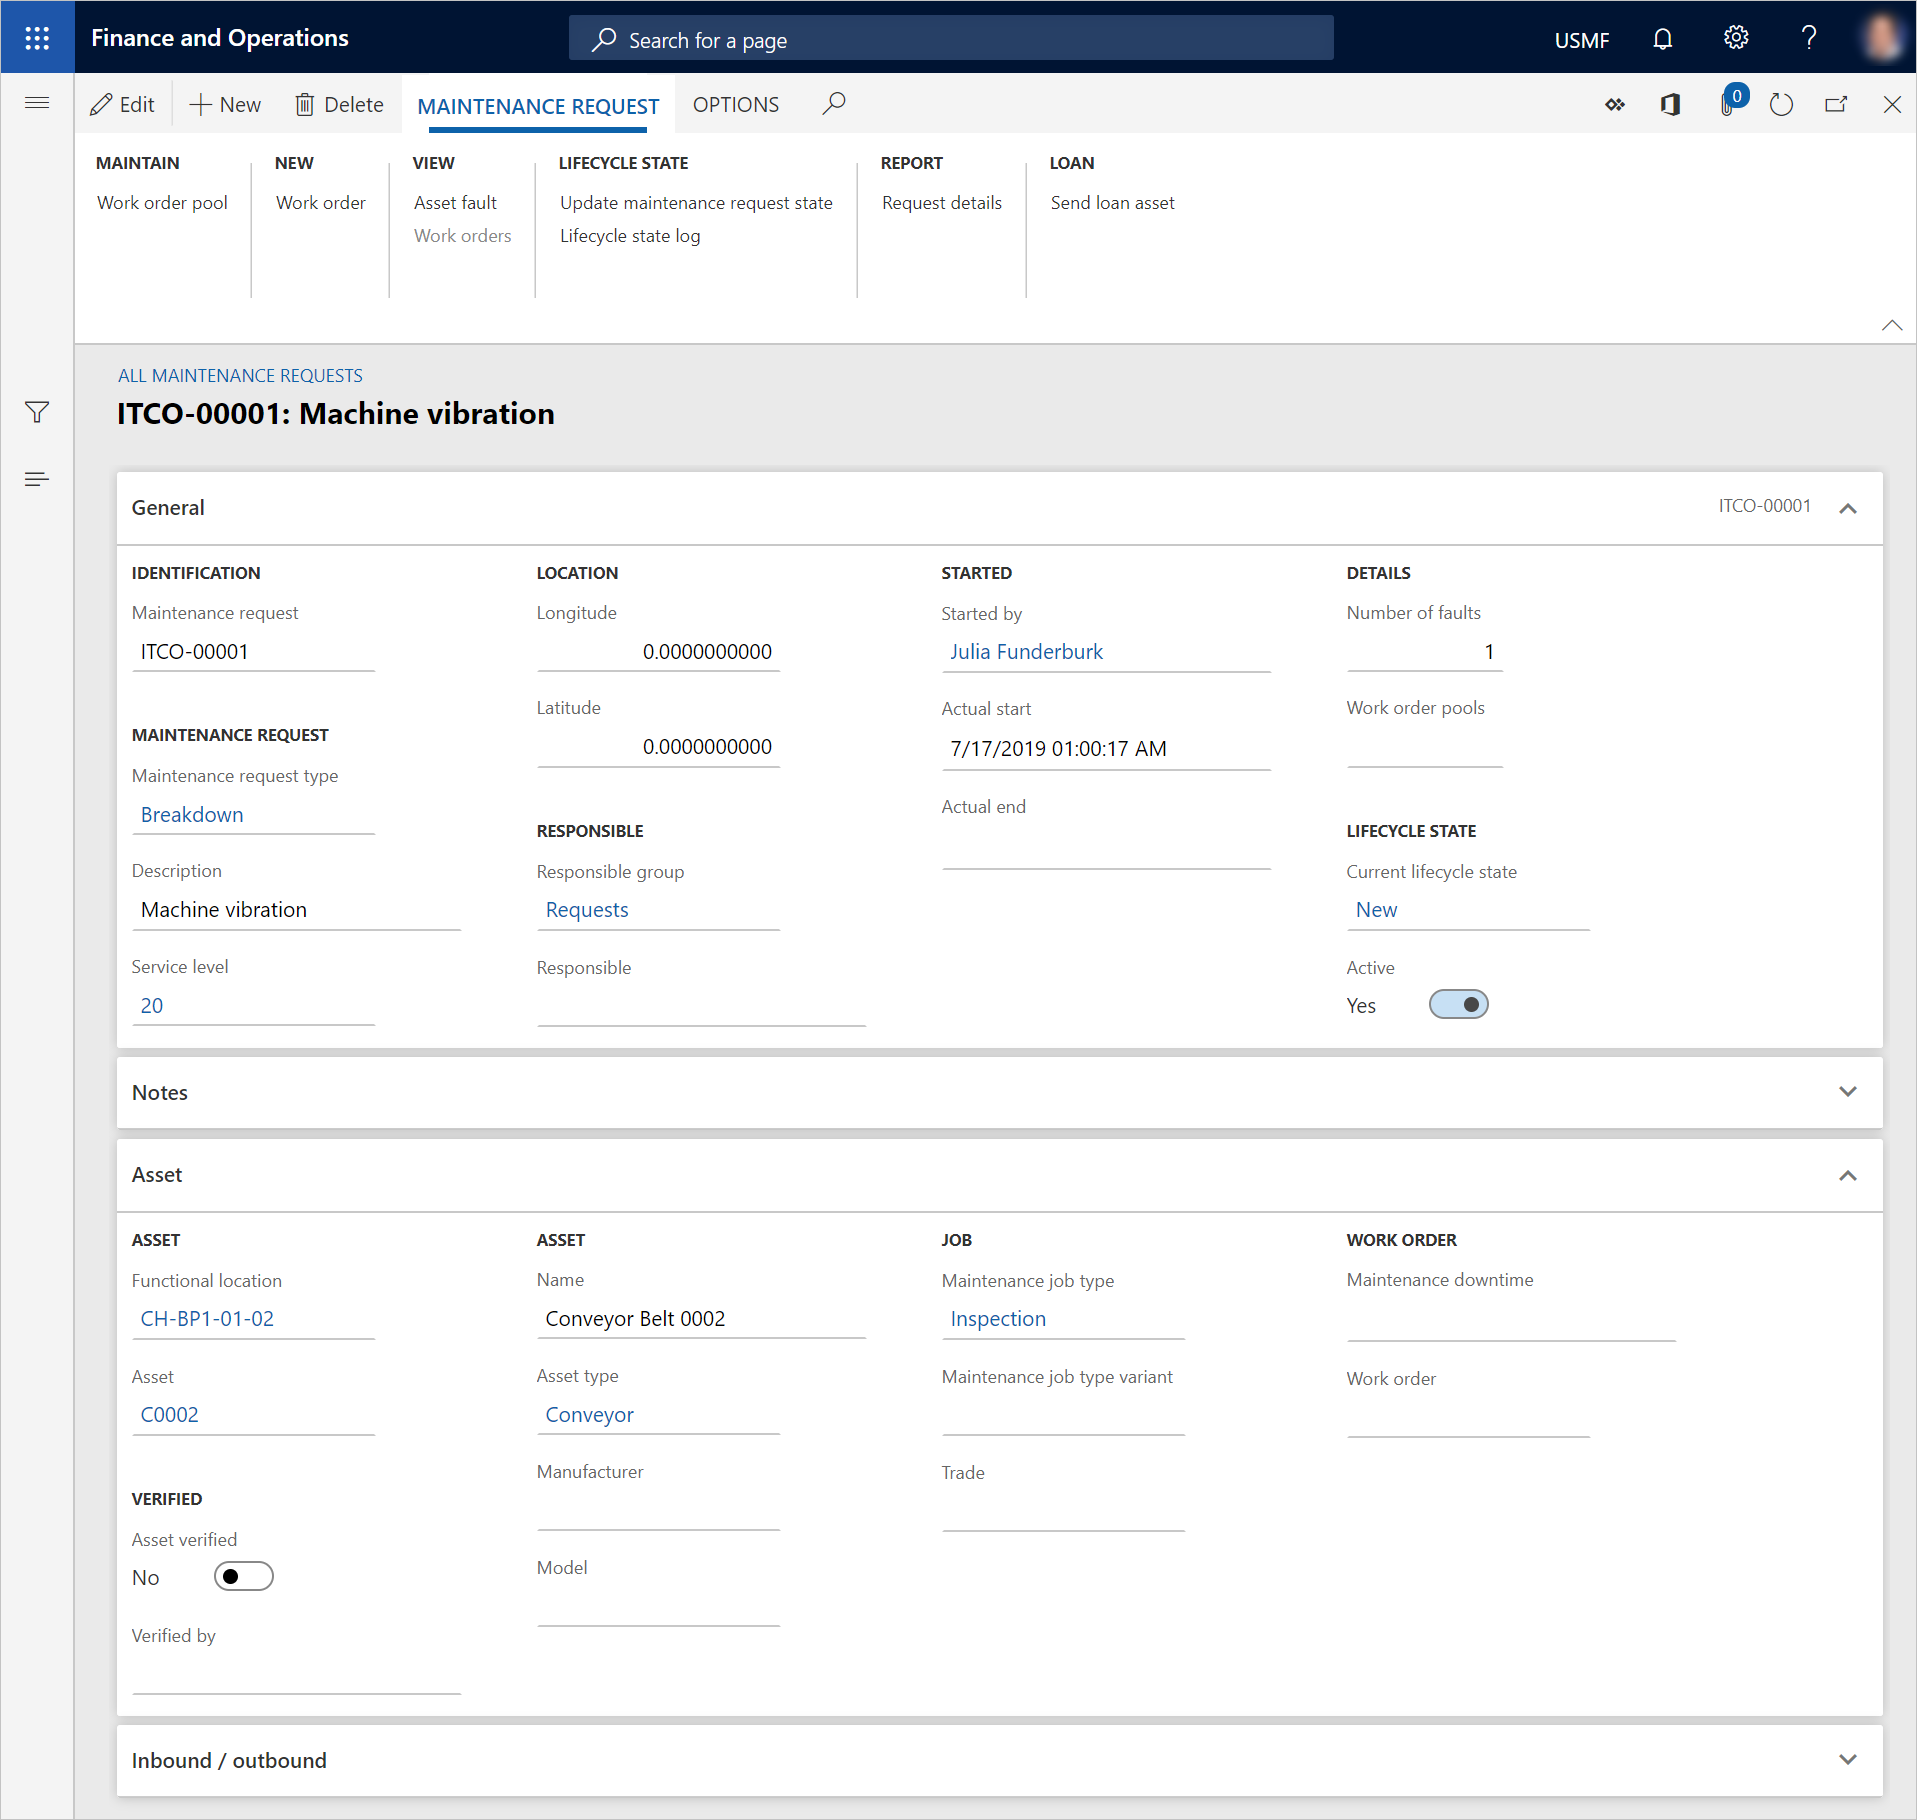Screen dimensions: 1917x1820
Task: Toggle the Asset verified switch
Action: [x=243, y=1576]
